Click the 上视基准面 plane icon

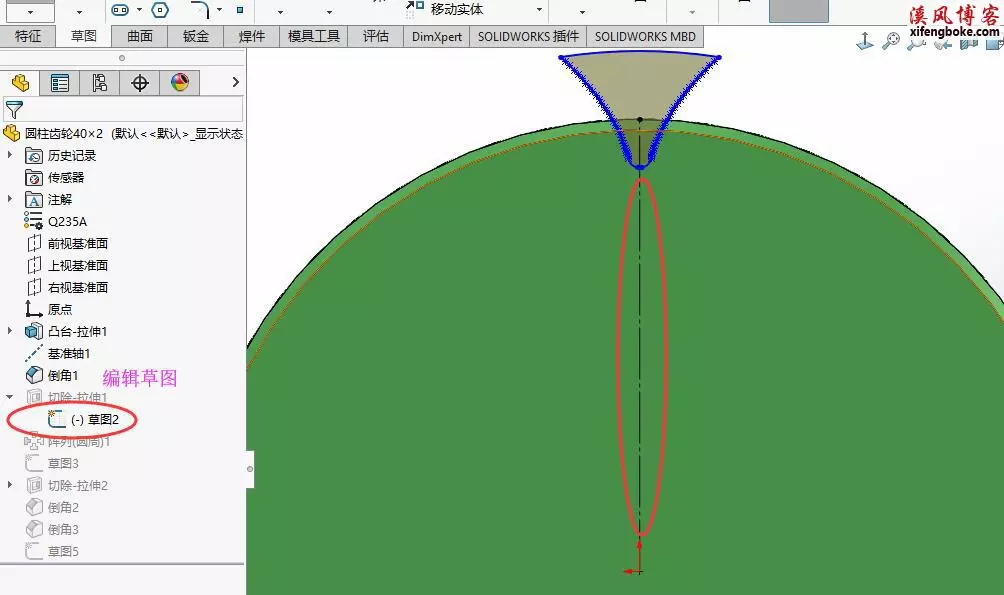pyautogui.click(x=34, y=265)
